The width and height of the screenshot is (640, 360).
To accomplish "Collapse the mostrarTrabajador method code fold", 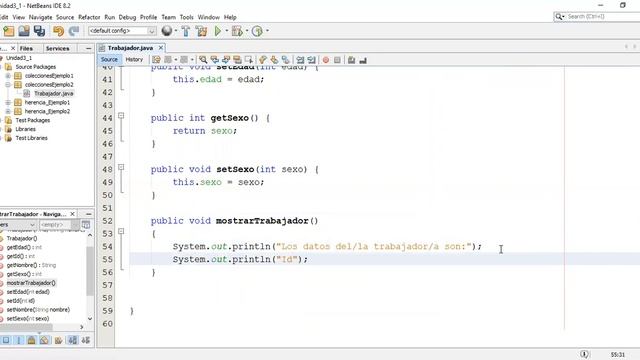I will 121,231.
